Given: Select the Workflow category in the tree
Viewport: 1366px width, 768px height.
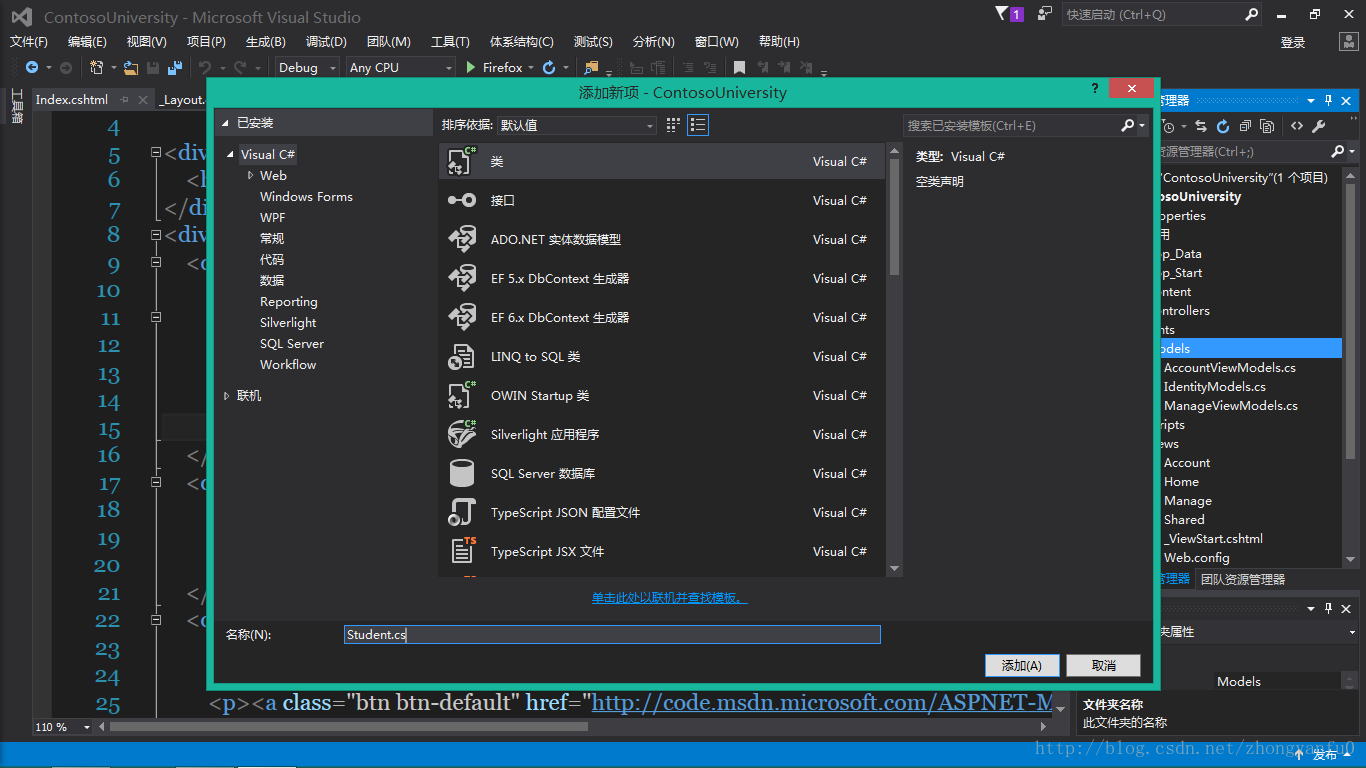Looking at the screenshot, I should point(288,365).
